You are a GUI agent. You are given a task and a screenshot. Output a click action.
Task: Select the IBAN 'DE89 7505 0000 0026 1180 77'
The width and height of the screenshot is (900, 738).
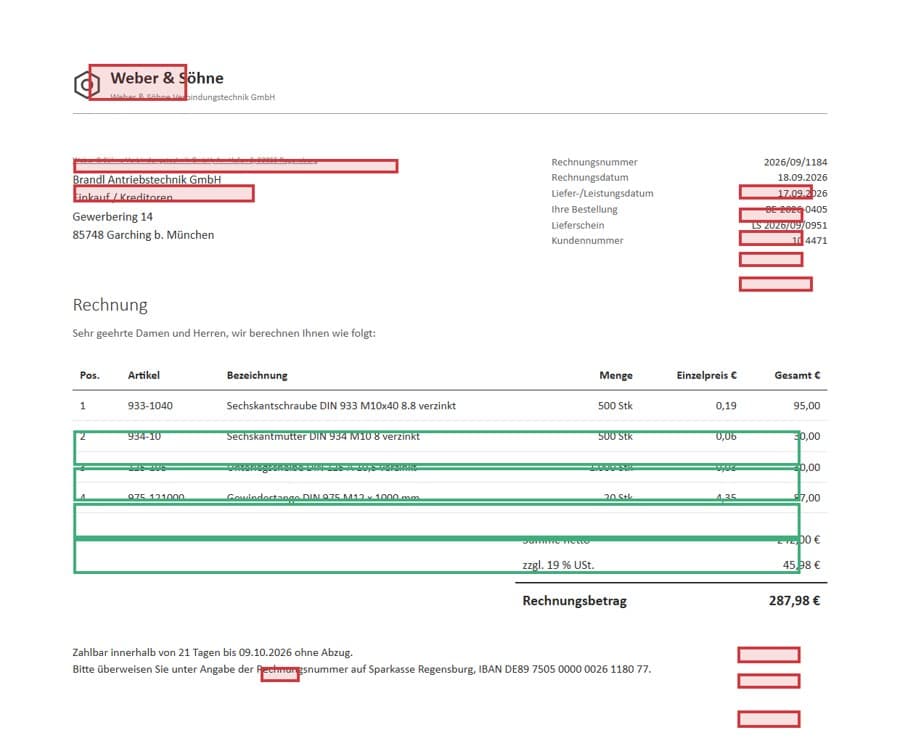click(577, 669)
